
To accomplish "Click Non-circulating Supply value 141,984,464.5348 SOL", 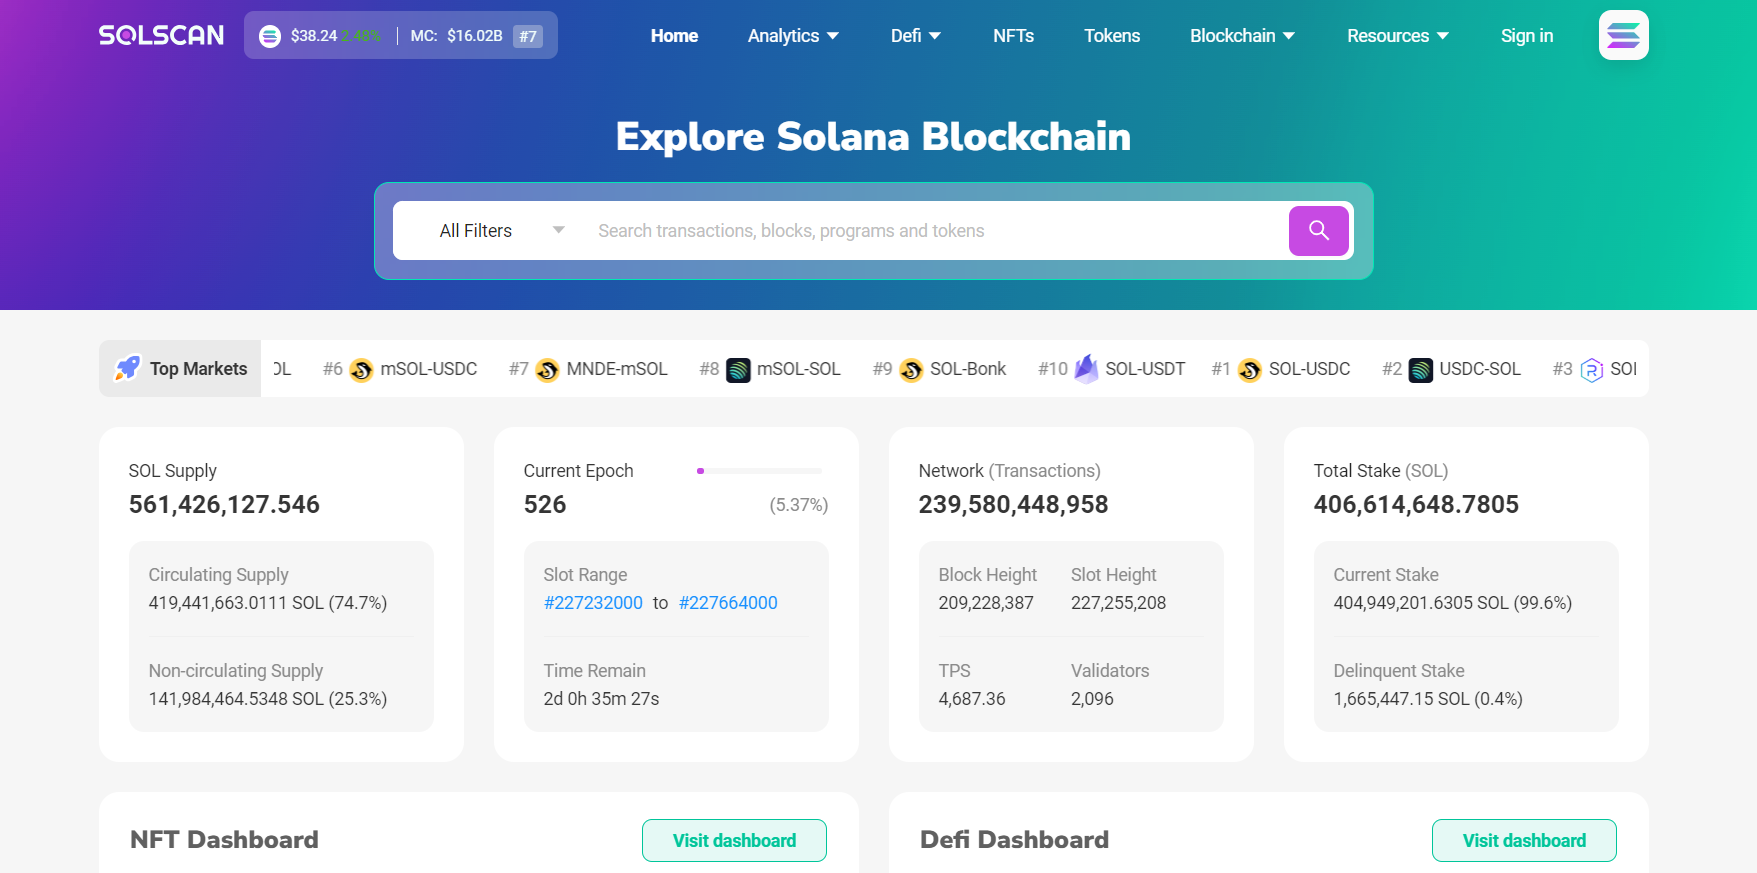I will click(268, 699).
